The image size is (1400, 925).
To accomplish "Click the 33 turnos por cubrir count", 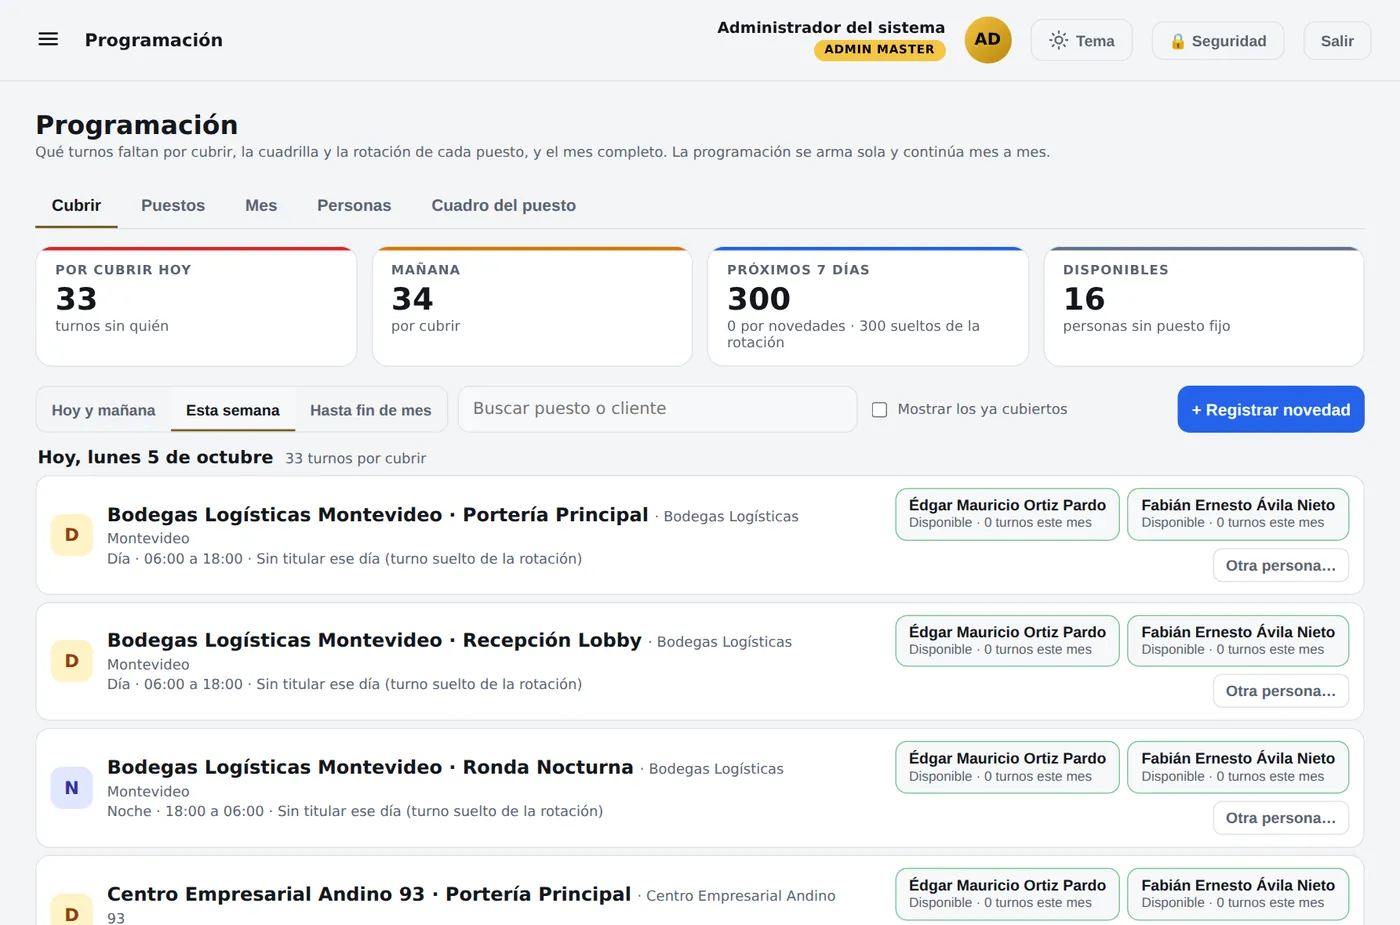I will coord(355,458).
